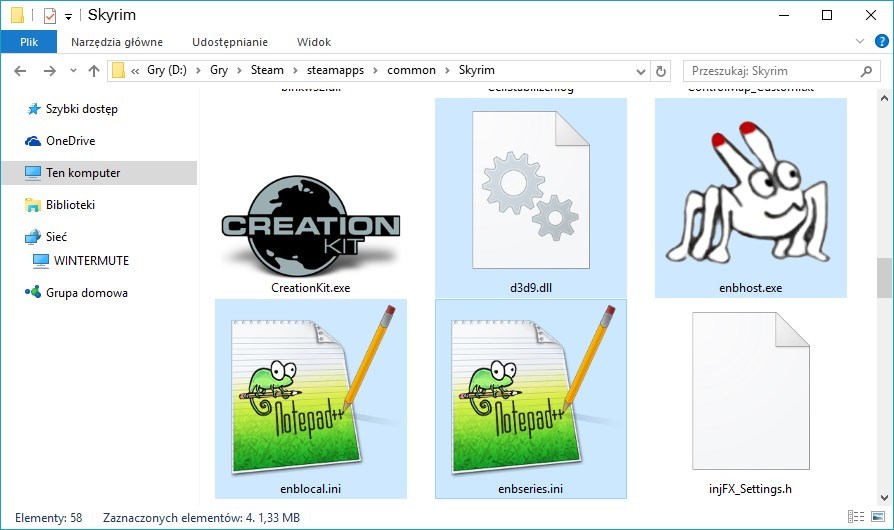
Task: Expand the chevron after common
Action: point(447,71)
